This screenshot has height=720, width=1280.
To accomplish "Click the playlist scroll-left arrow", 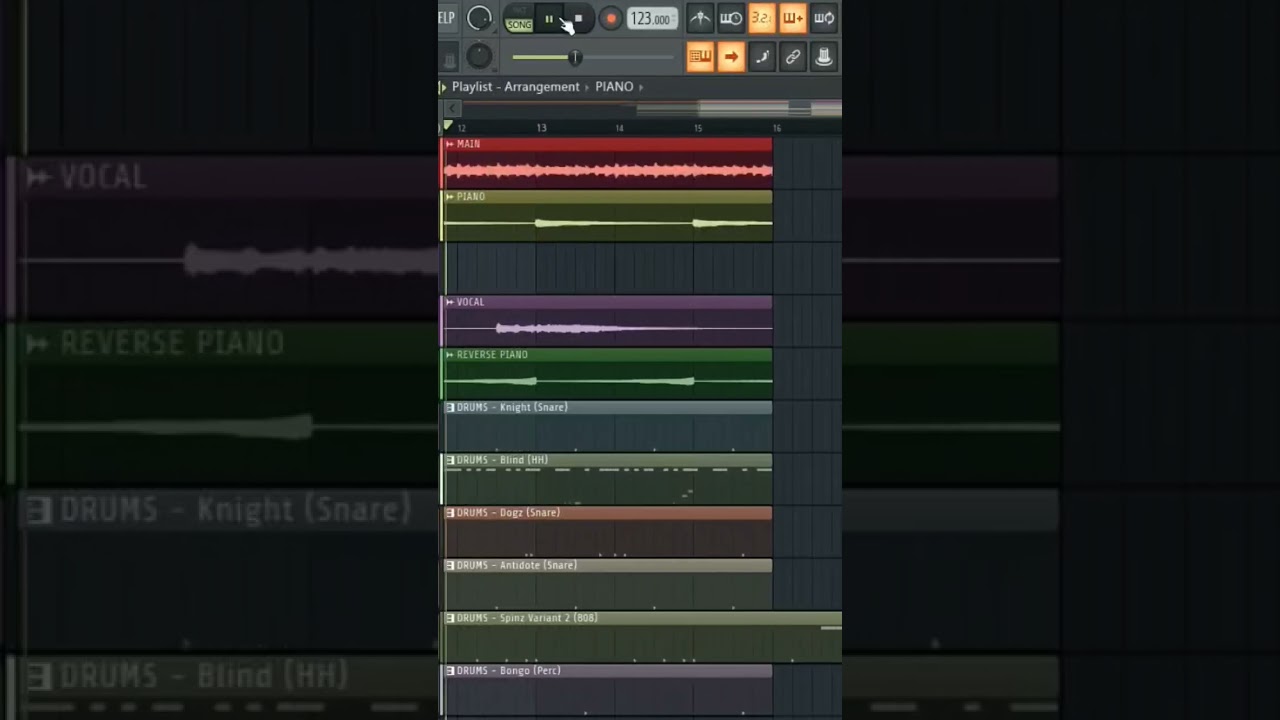I will pos(452,108).
